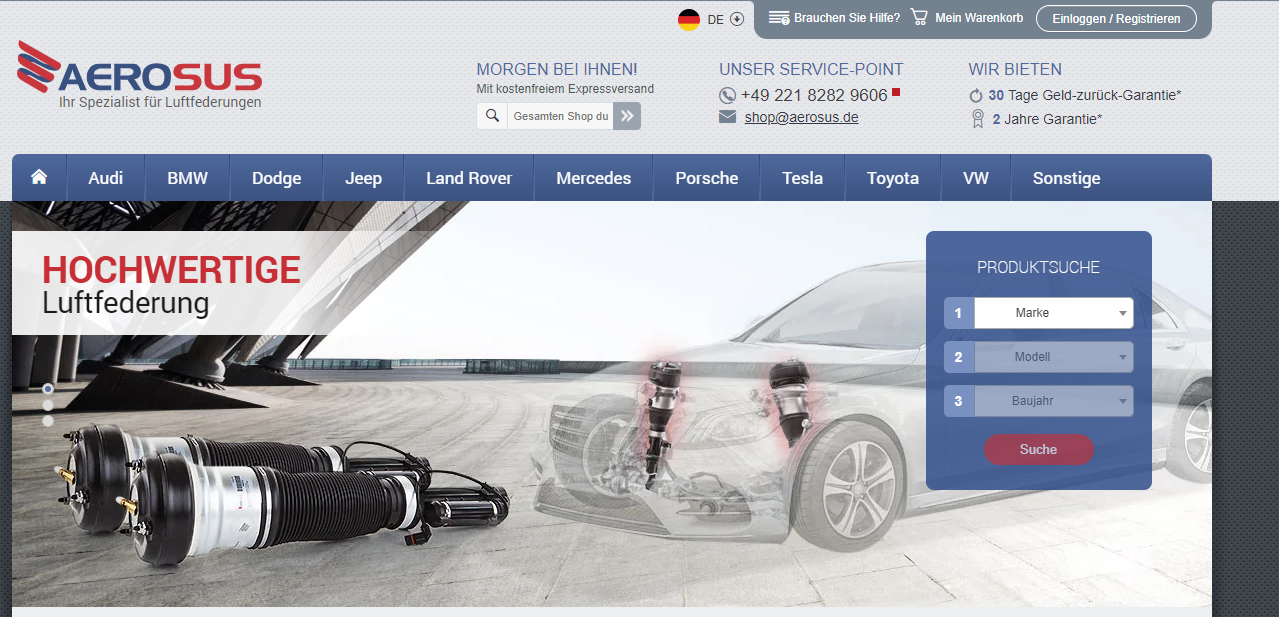Open the shop@aerosus.de email link

(801, 117)
